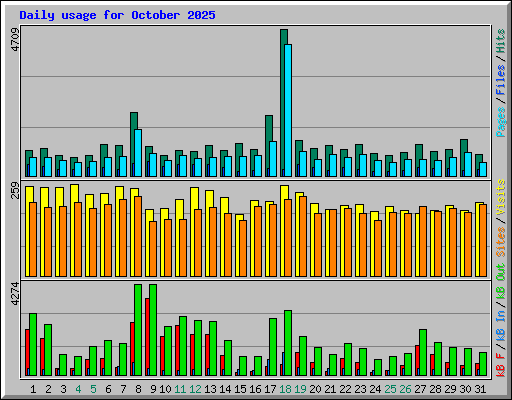This screenshot has height=400, width=512.
Task: Click day label 28 on the x-axis
Action: tap(435, 389)
